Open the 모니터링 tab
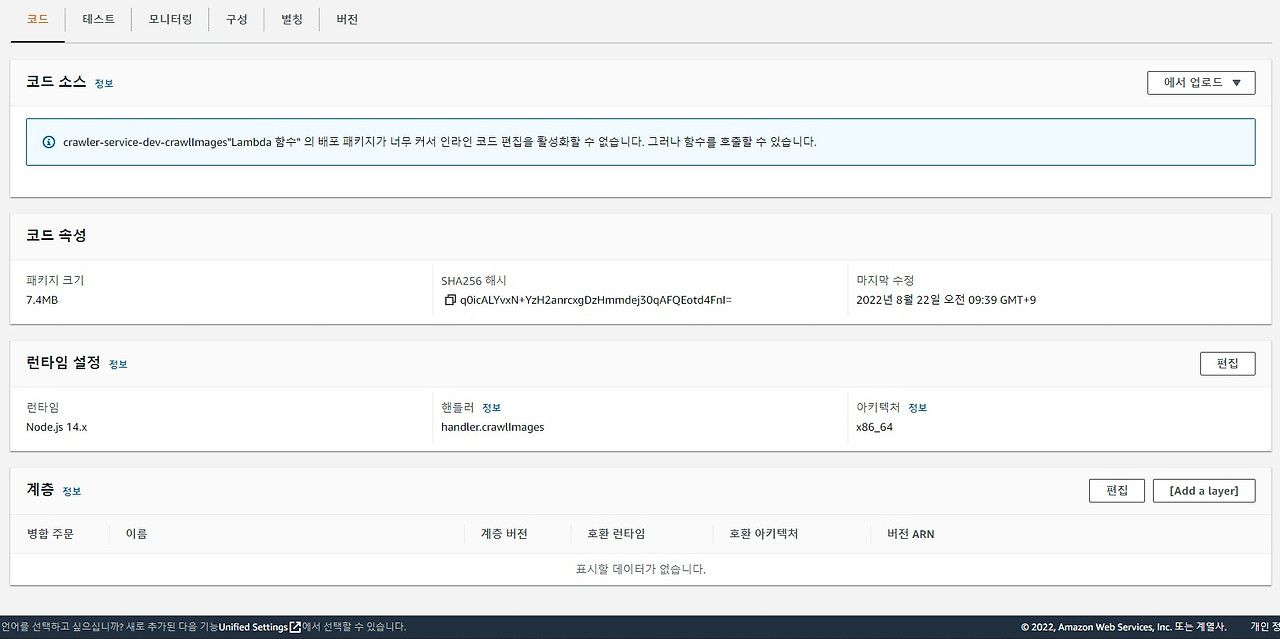Image resolution: width=1280 pixels, height=639 pixels. click(x=169, y=18)
